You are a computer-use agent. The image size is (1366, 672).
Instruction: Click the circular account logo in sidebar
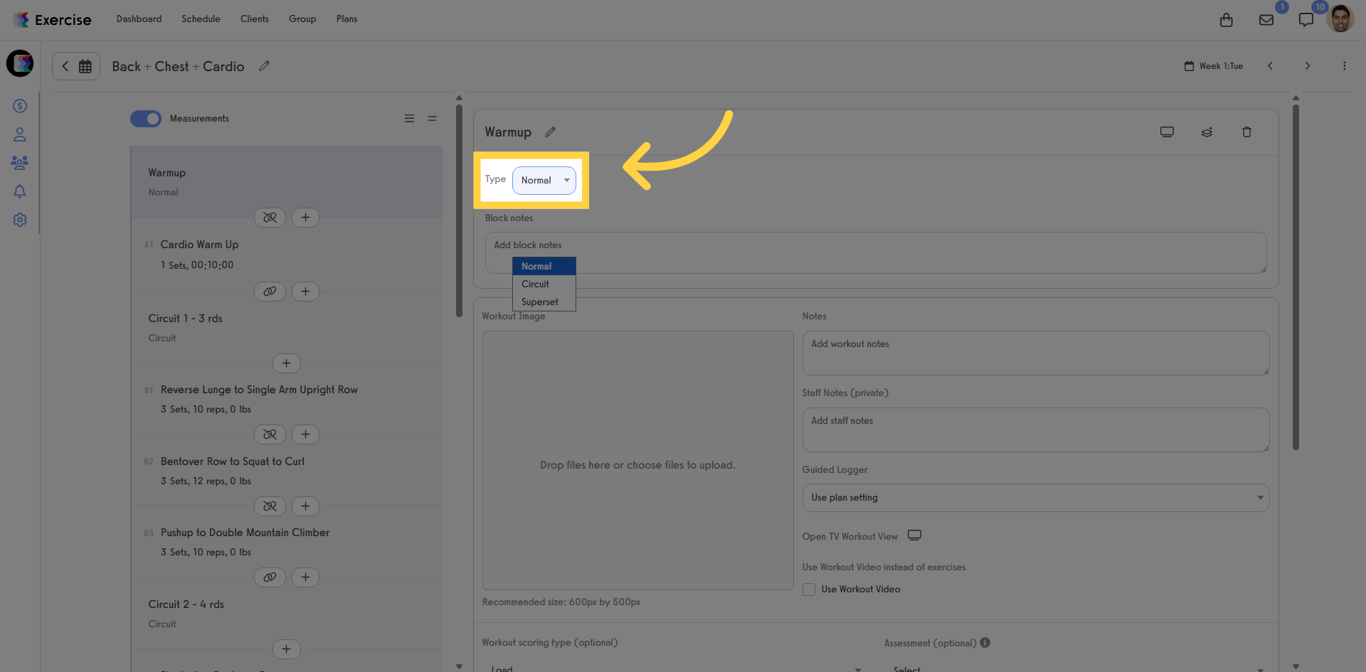pyautogui.click(x=20, y=63)
